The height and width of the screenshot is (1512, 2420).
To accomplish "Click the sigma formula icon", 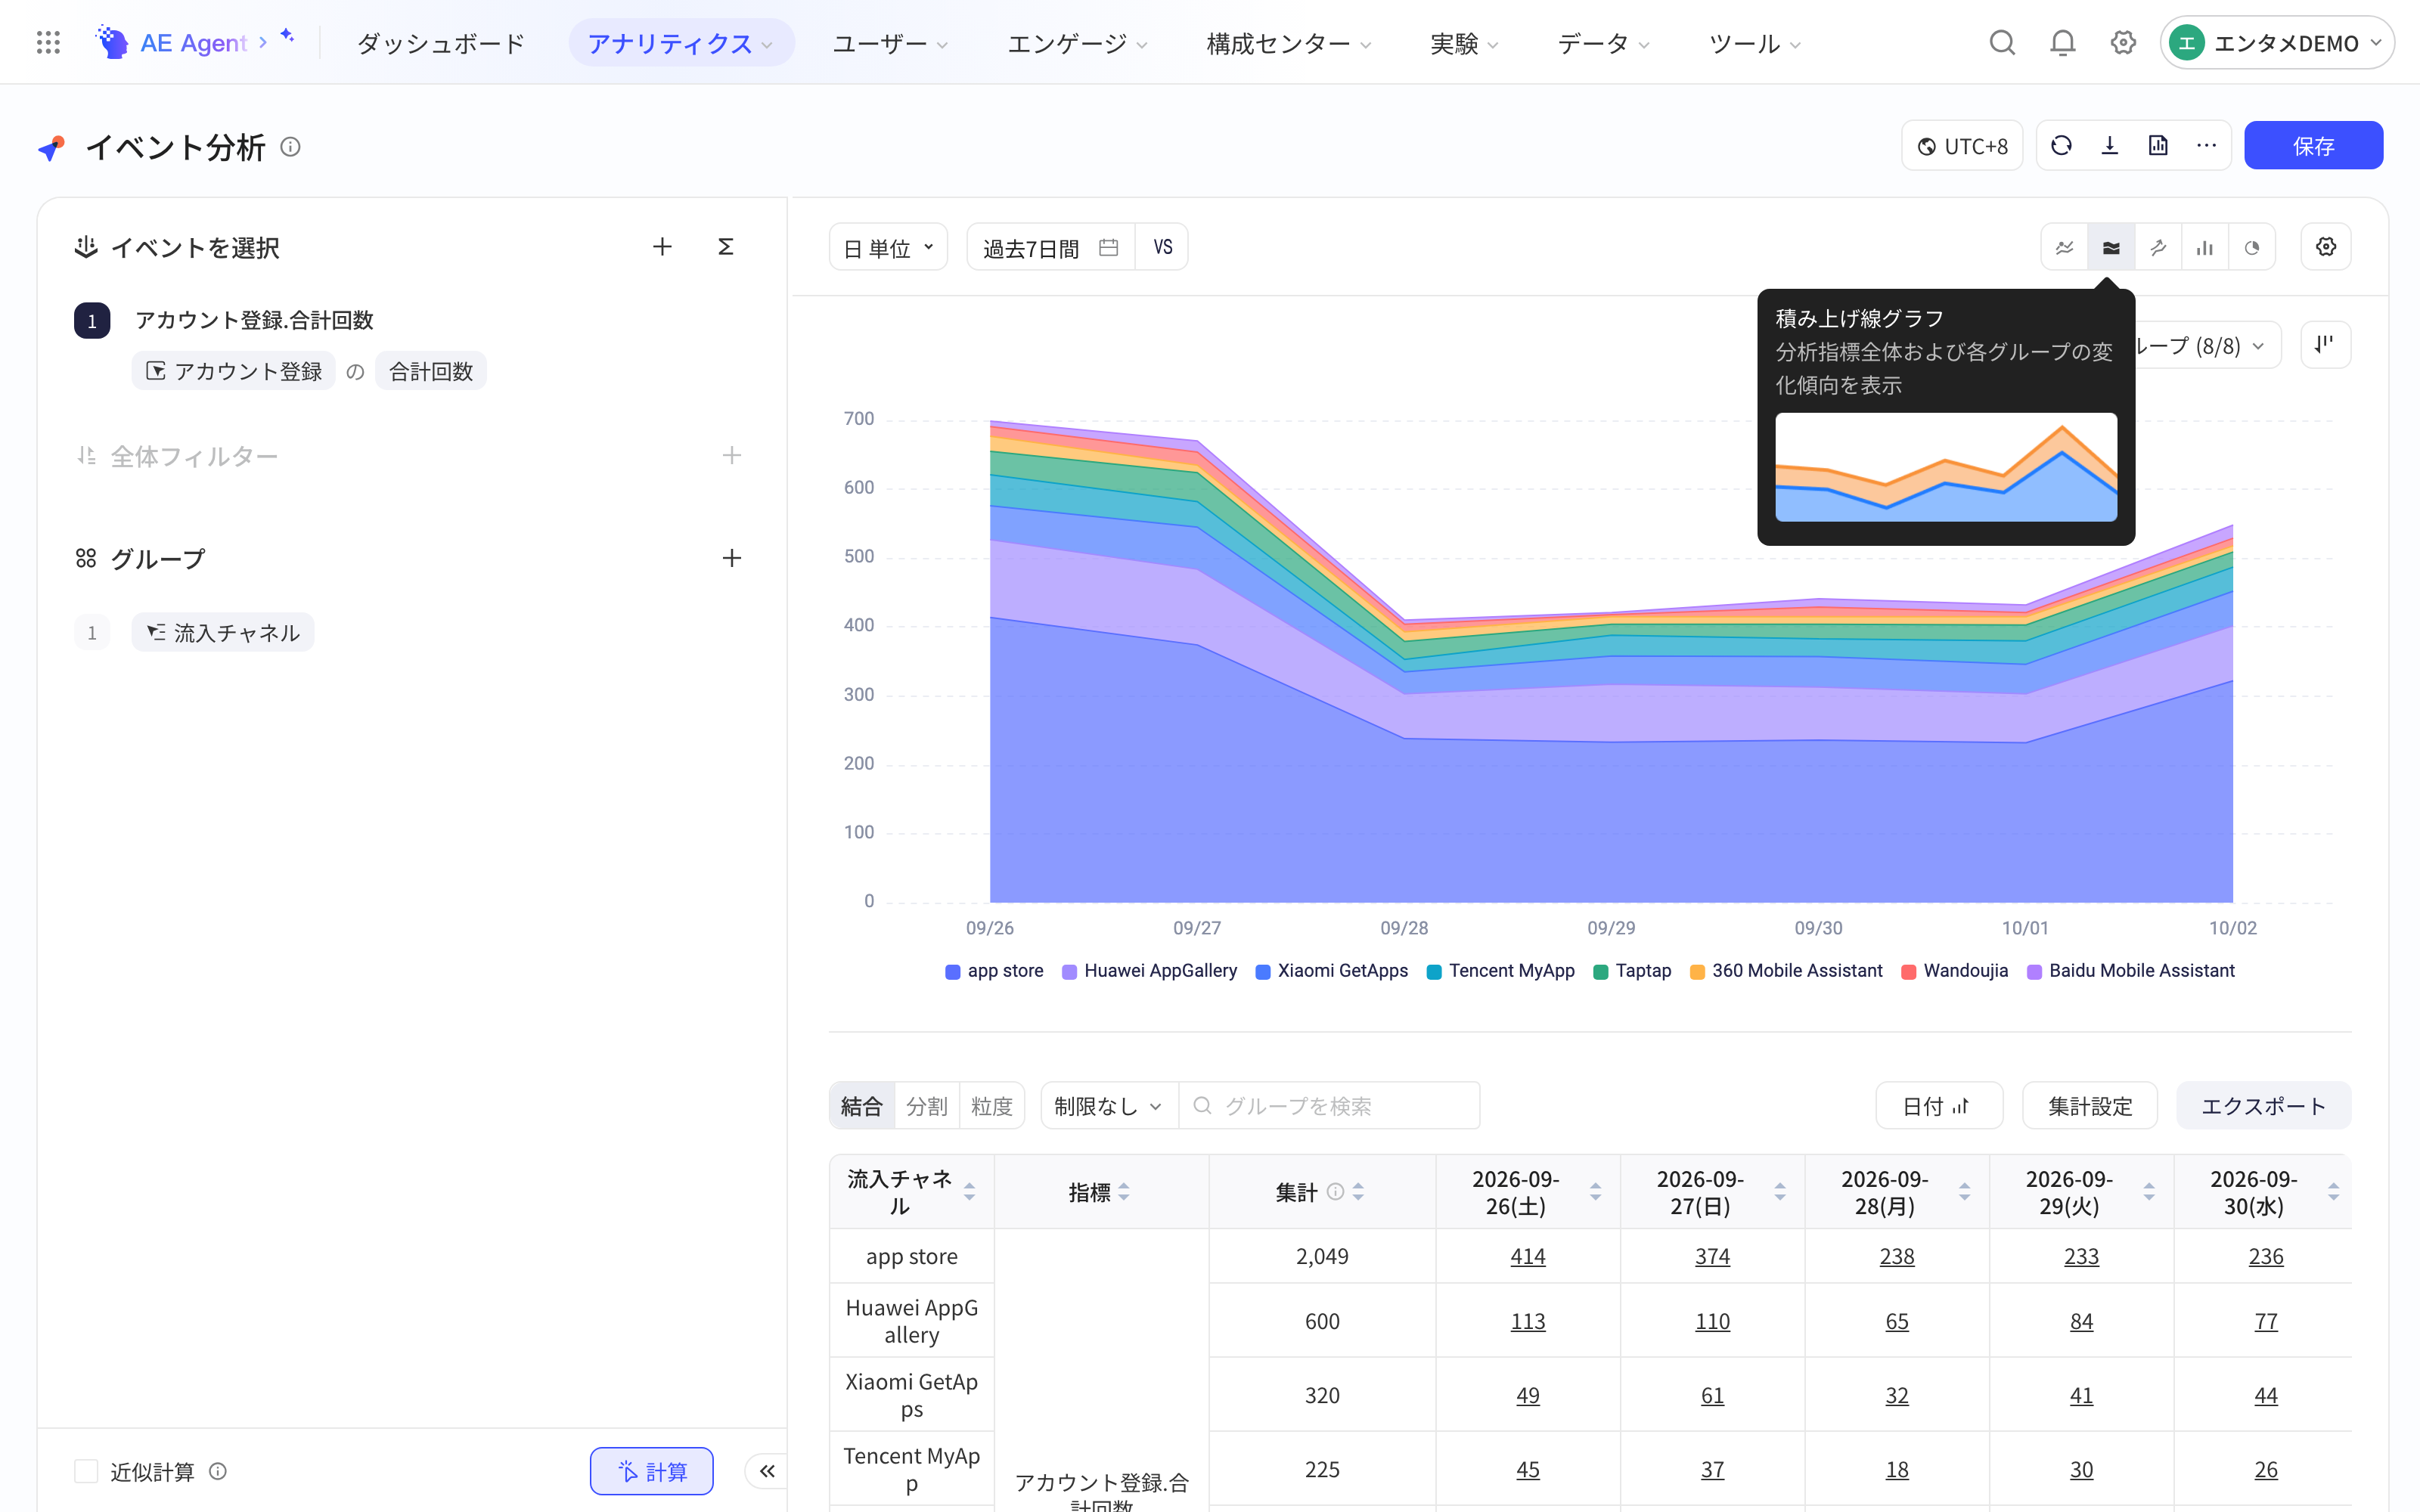I will [726, 246].
